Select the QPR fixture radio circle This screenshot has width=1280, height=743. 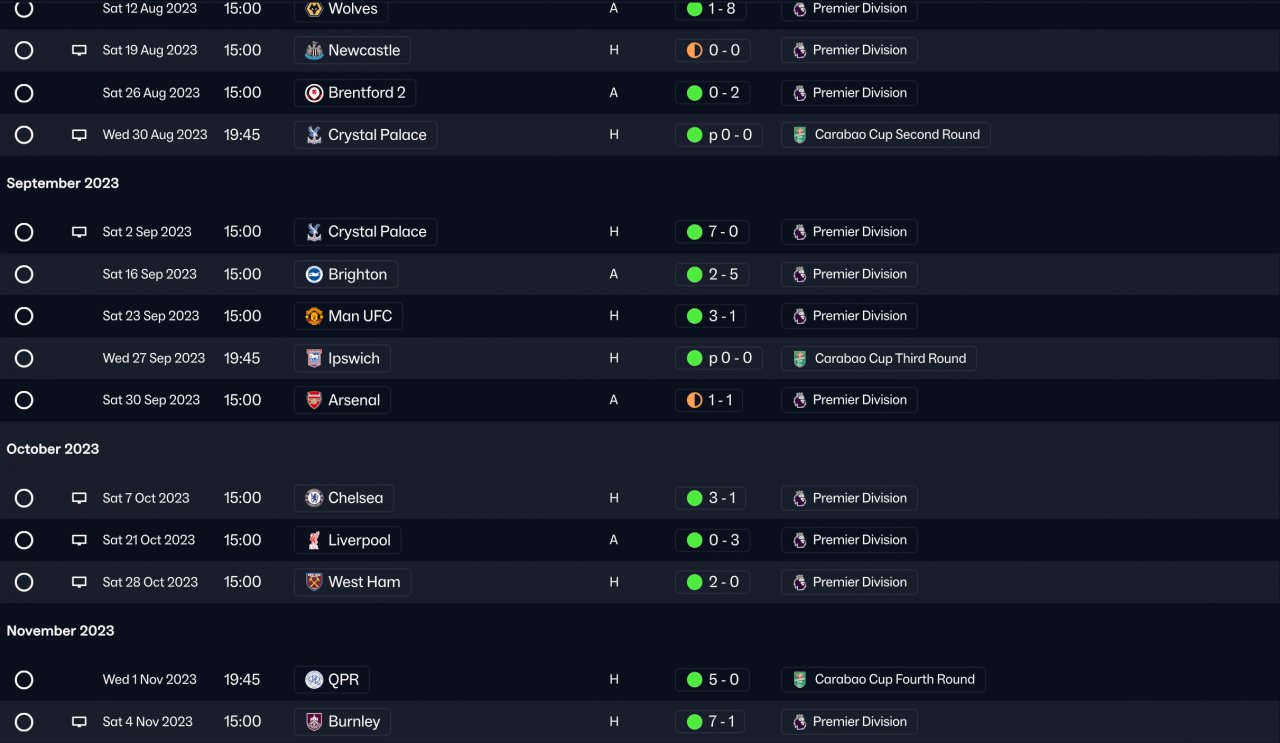point(24,680)
